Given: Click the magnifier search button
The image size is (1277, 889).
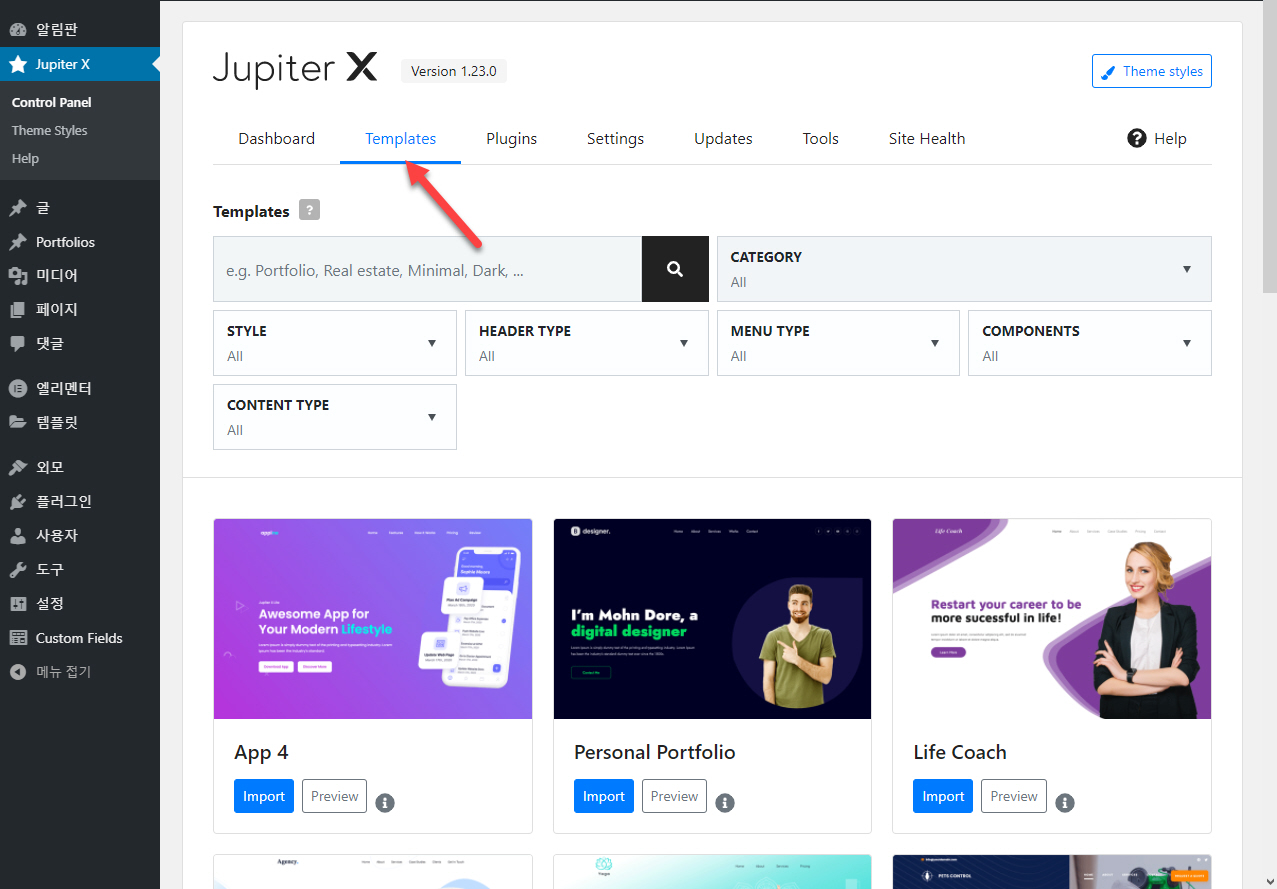Looking at the screenshot, I should point(675,269).
